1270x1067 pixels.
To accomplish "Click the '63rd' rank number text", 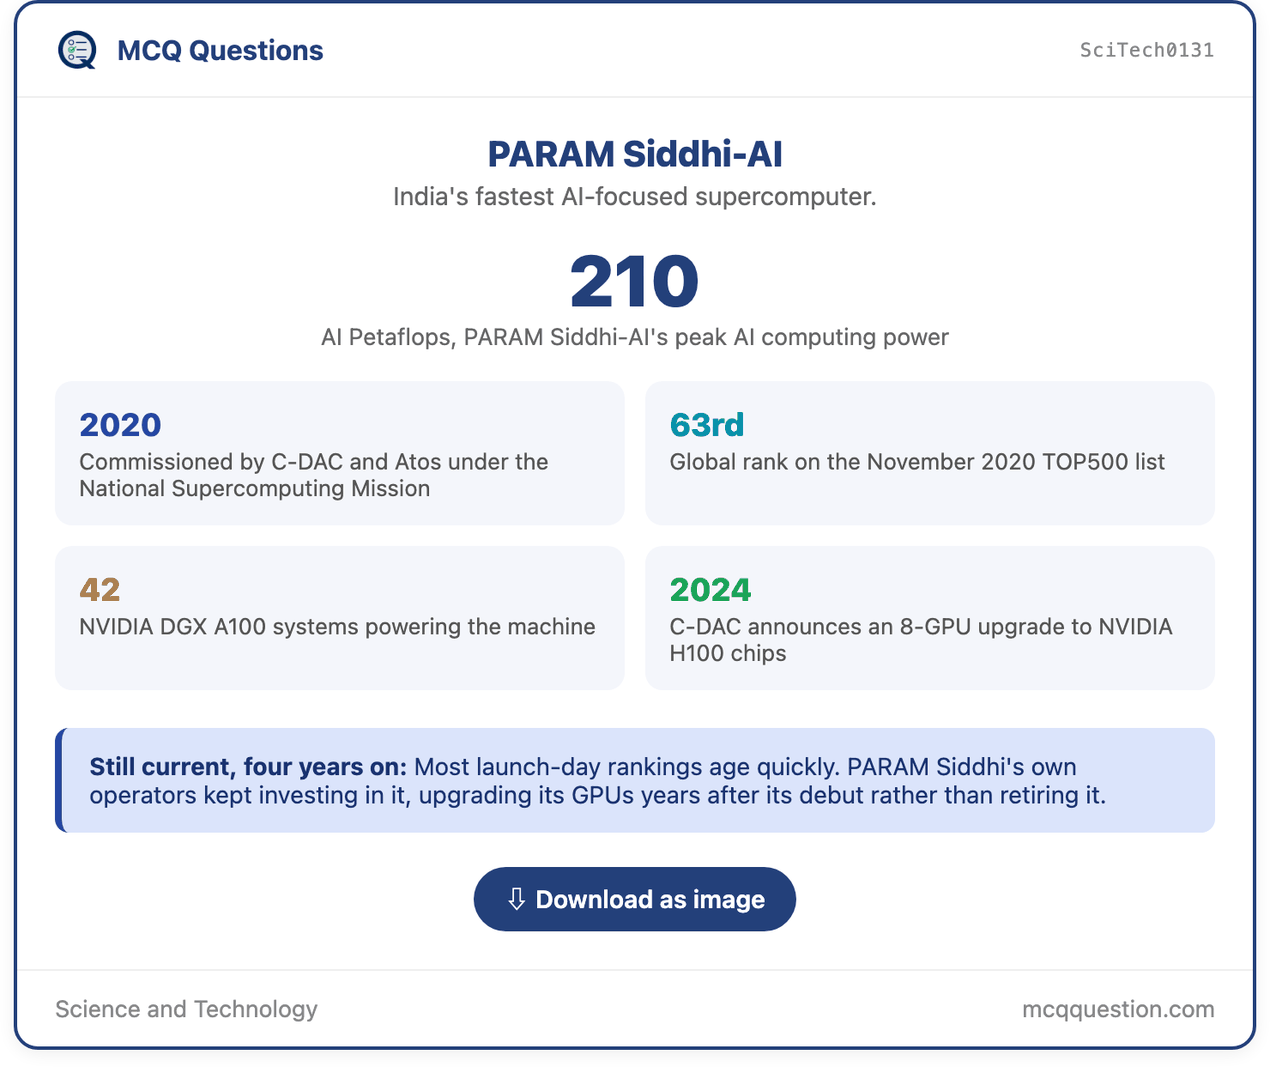I will 707,425.
